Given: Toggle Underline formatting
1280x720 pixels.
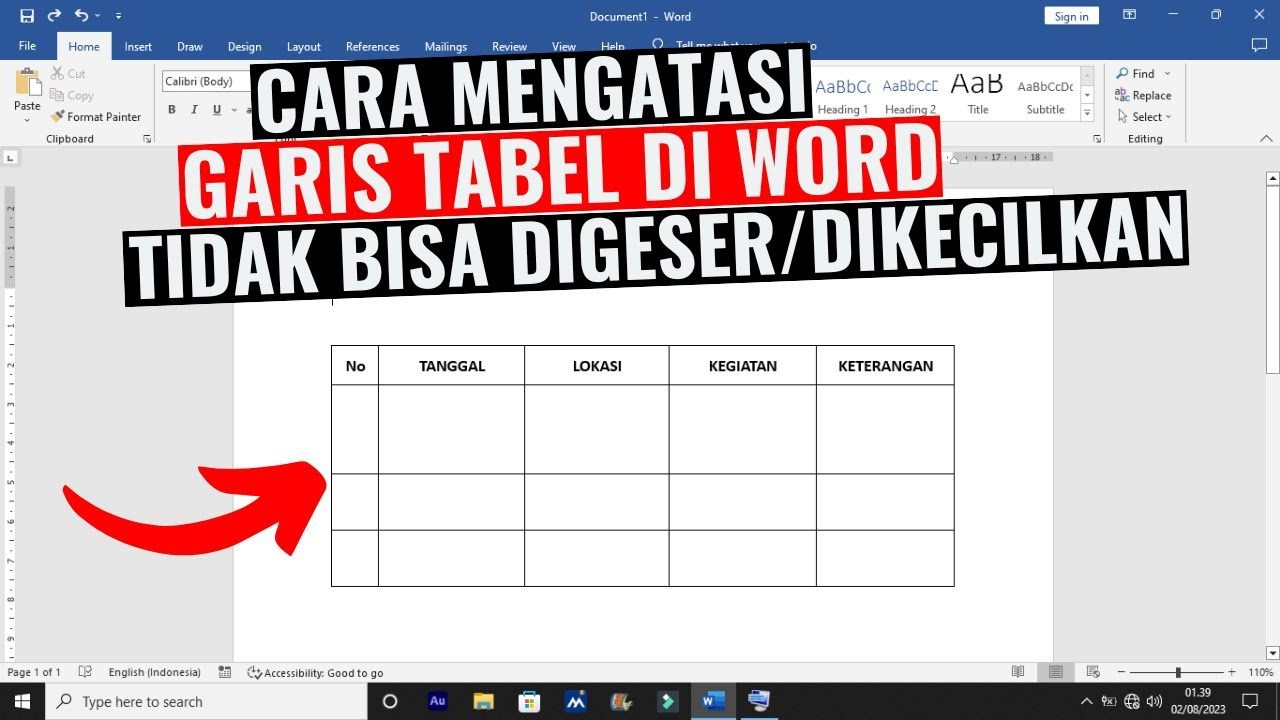Looking at the screenshot, I should point(218,110).
